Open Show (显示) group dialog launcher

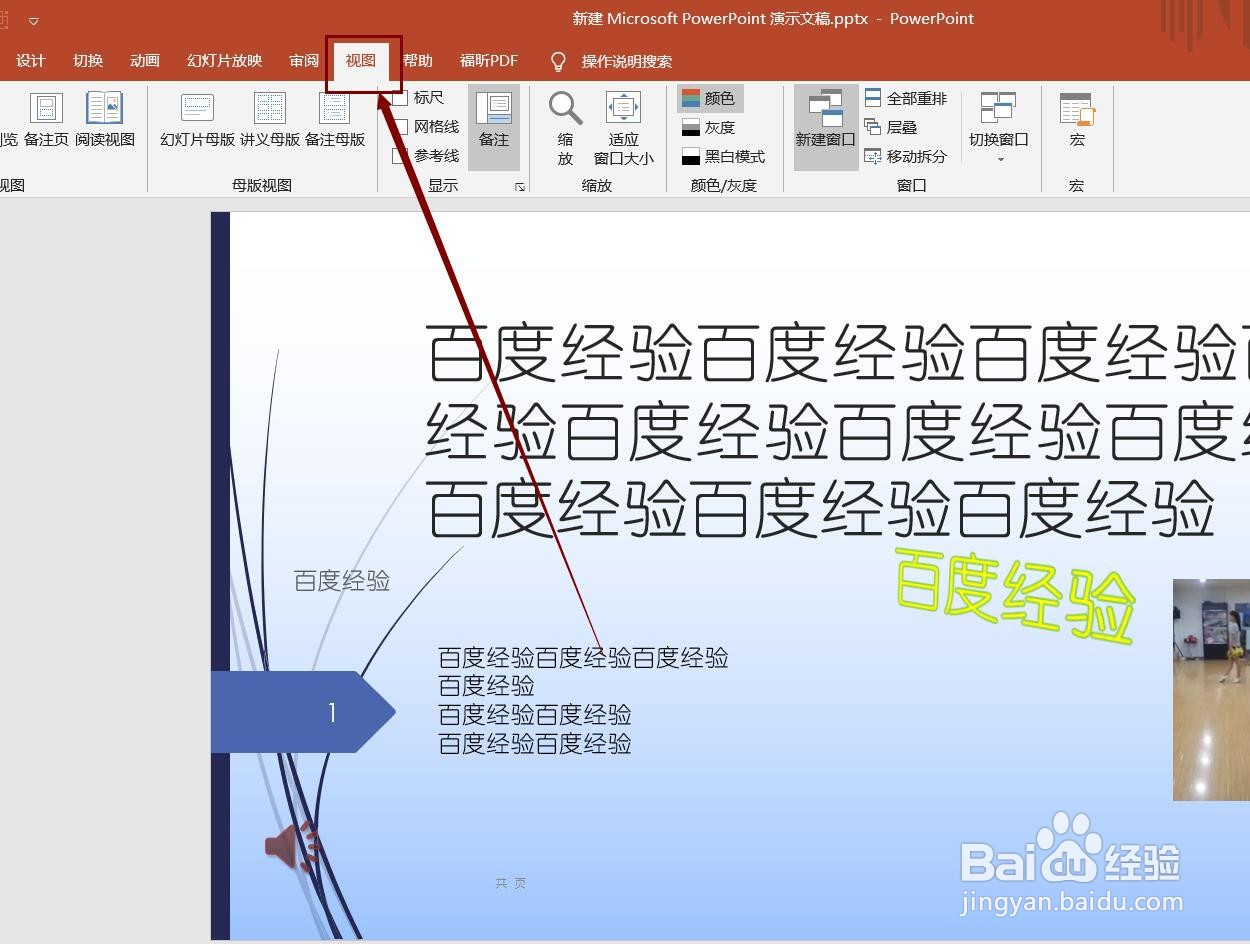[520, 187]
